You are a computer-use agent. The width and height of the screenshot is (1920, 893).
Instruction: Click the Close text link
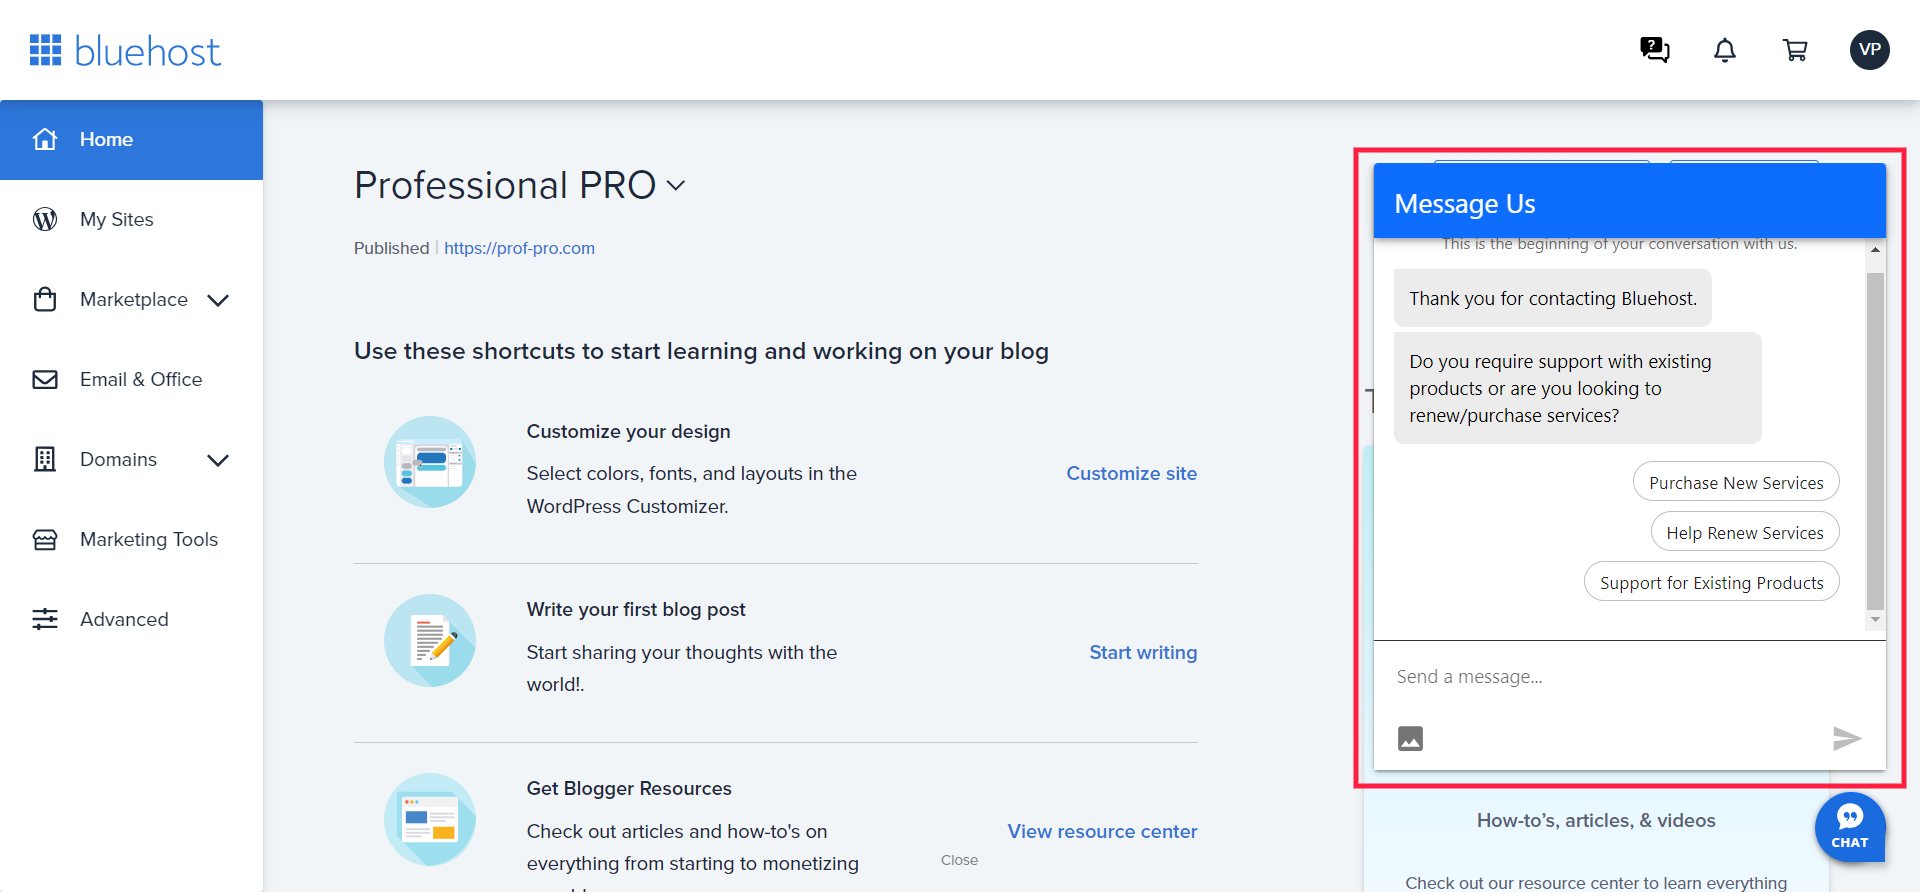pyautogui.click(x=959, y=860)
